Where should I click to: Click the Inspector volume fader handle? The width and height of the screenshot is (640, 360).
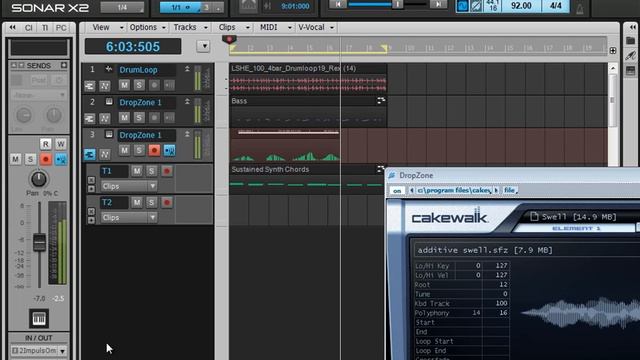point(40,242)
